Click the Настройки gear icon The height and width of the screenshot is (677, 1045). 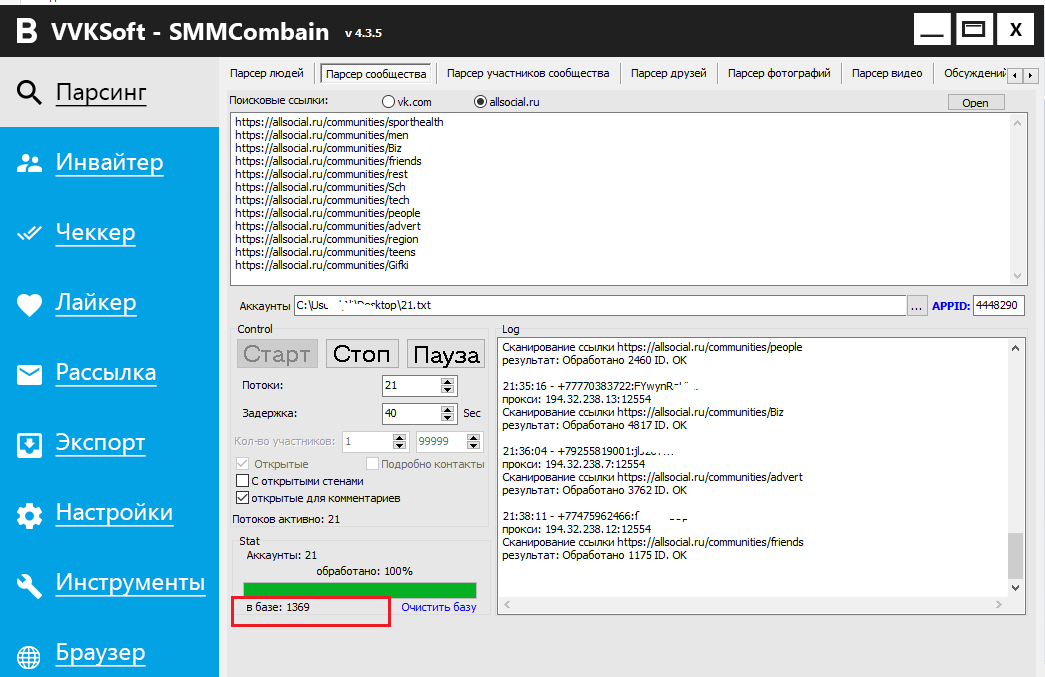click(29, 515)
